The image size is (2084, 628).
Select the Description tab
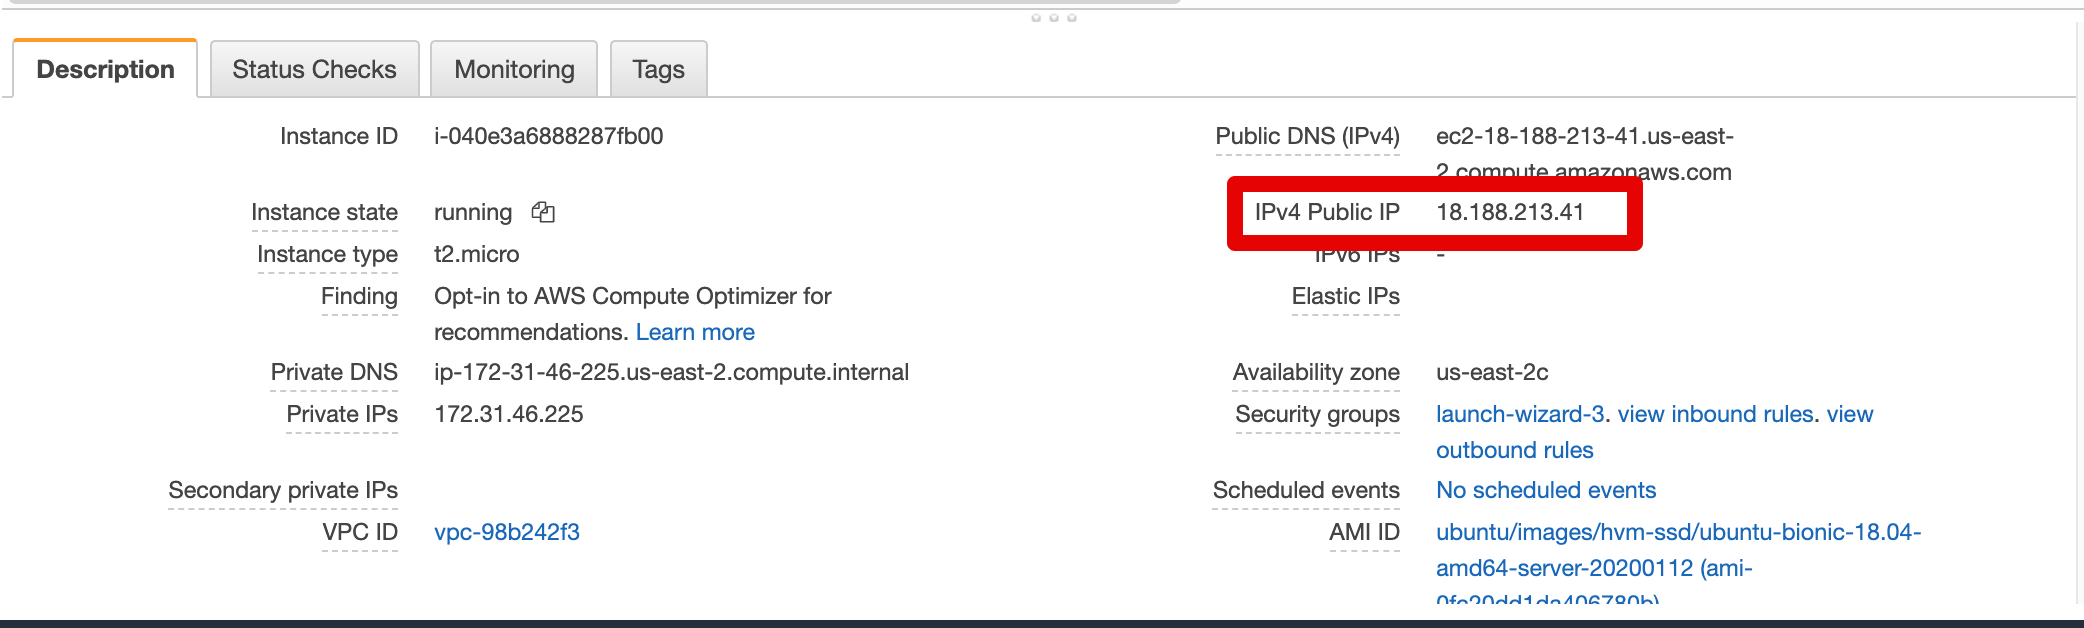tap(104, 68)
